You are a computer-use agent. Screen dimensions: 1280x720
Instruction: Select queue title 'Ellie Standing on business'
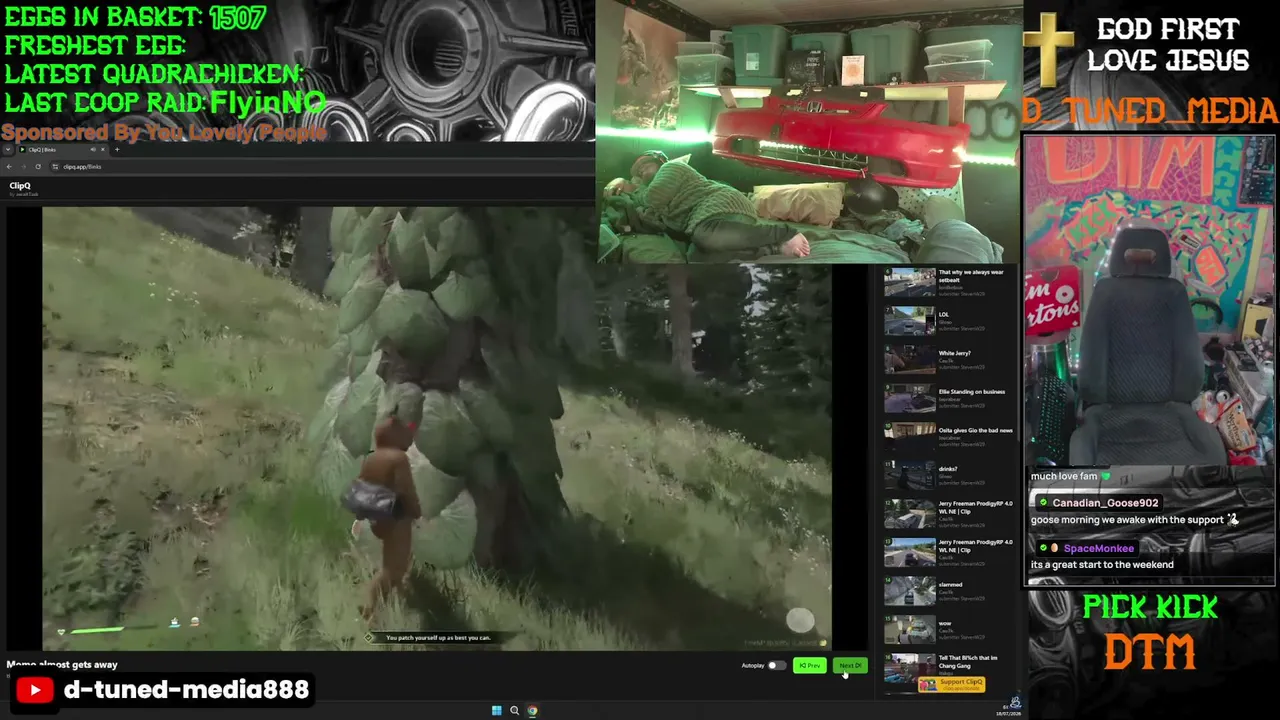(x=972, y=392)
